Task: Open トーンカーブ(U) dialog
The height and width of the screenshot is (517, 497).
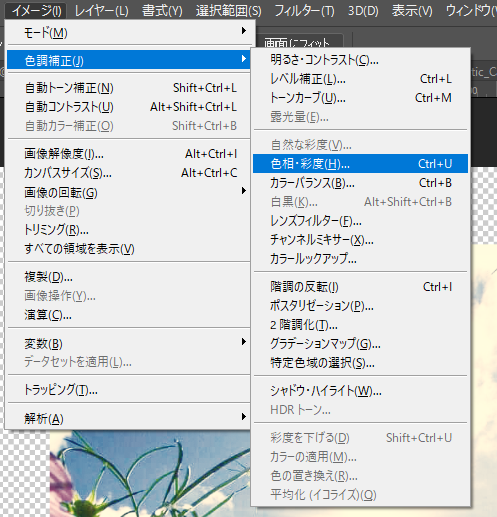Action: pyautogui.click(x=360, y=98)
